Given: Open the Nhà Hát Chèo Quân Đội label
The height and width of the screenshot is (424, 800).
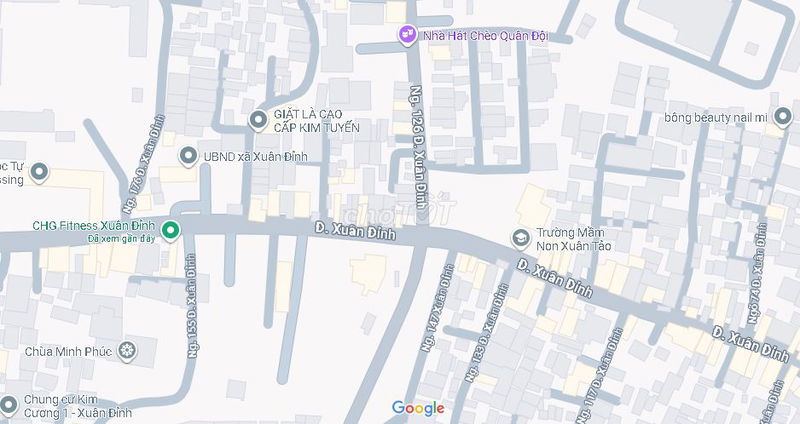Looking at the screenshot, I should (x=485, y=36).
